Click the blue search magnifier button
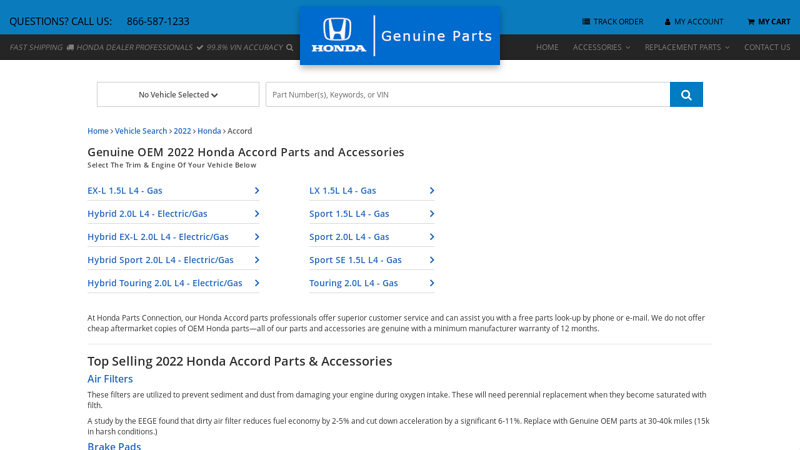The image size is (800, 450). tap(686, 94)
